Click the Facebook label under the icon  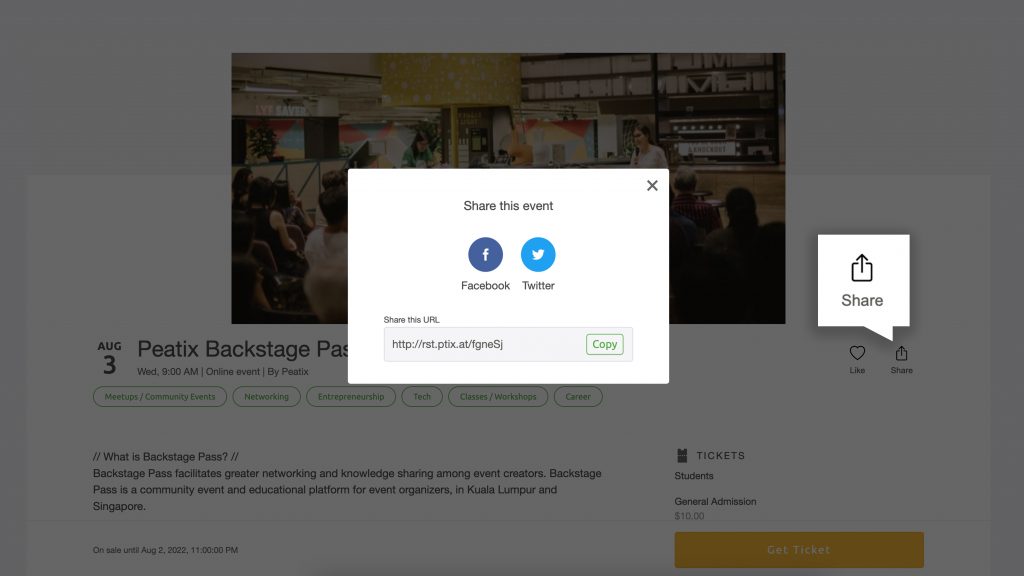pos(485,285)
